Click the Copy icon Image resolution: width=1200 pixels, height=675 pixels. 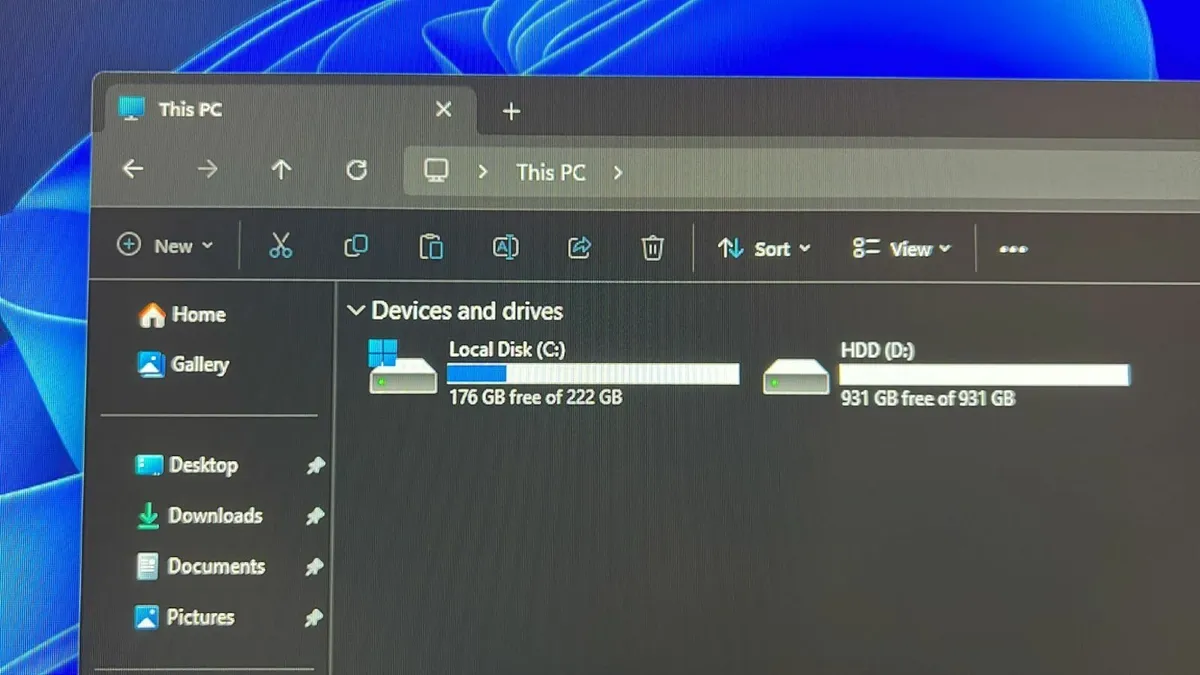[x=357, y=246]
